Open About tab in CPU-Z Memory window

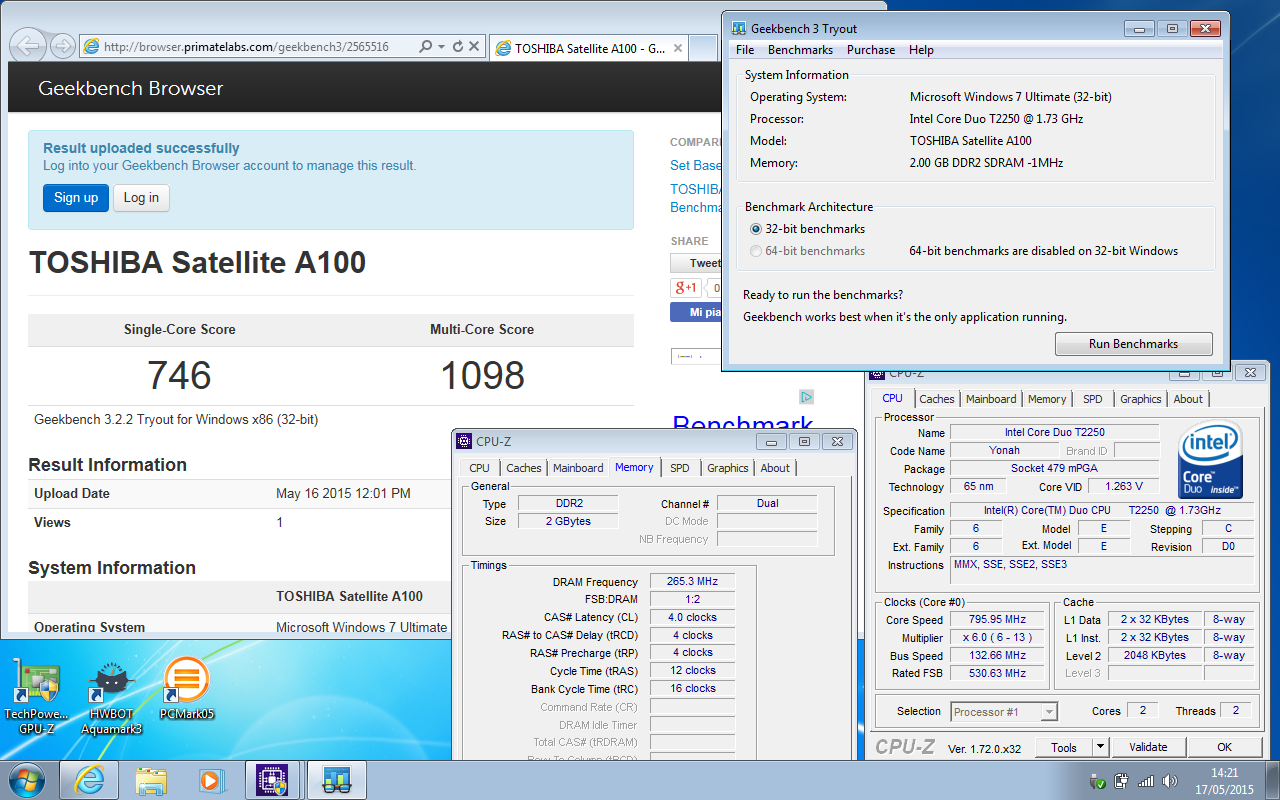click(775, 468)
